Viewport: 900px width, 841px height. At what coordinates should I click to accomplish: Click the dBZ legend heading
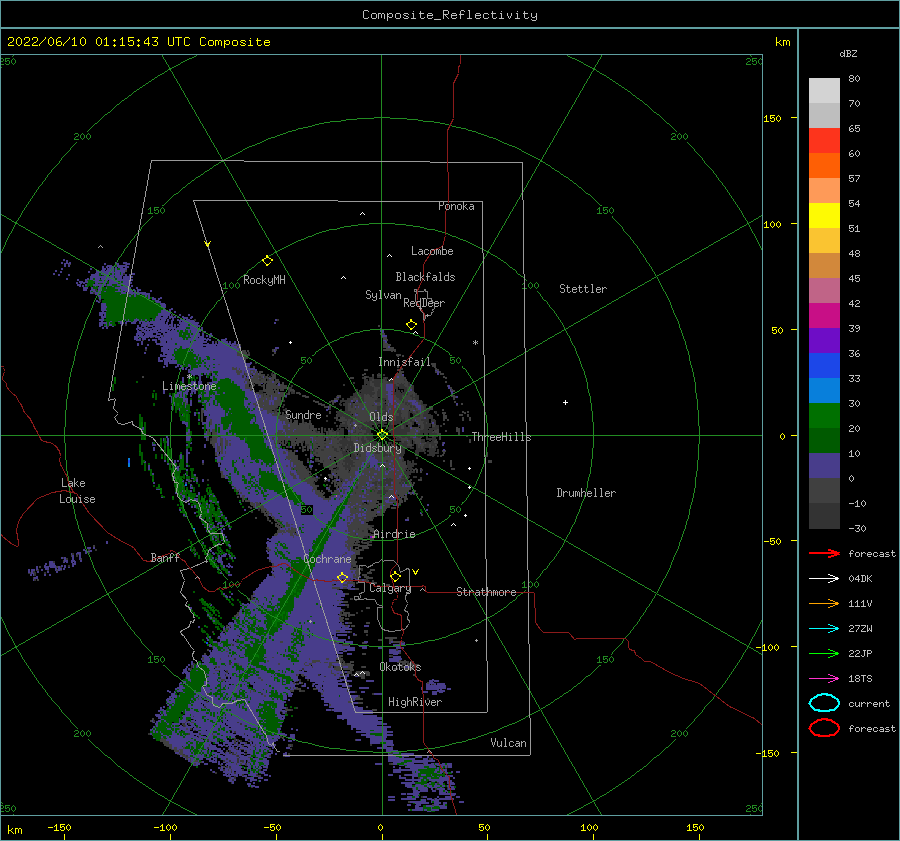point(848,53)
